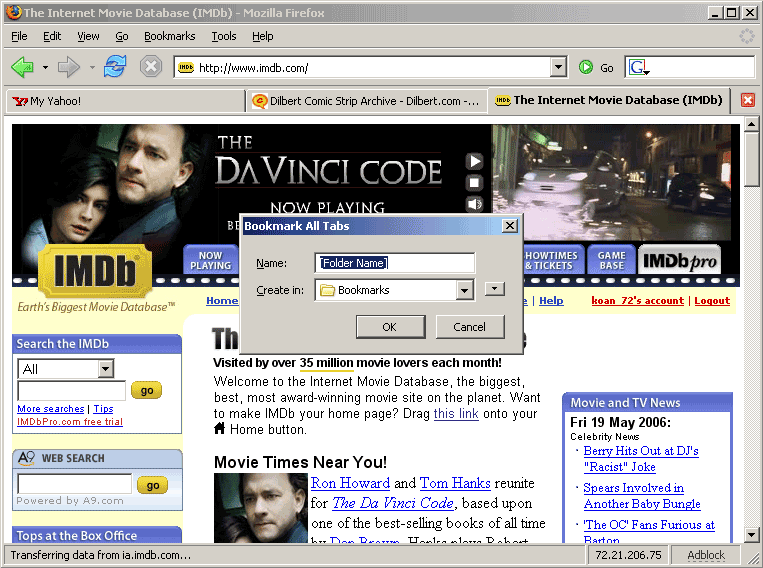Click OK in Bookmark All Tabs dialog
The width and height of the screenshot is (763, 568).
390,327
